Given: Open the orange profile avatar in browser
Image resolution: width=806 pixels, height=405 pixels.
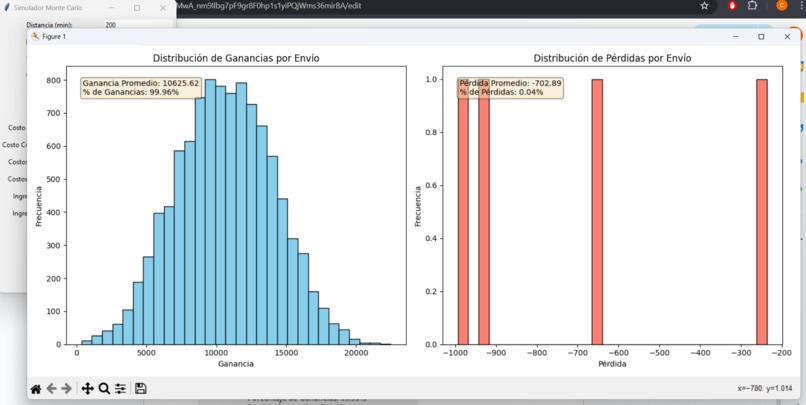Looking at the screenshot, I should pos(781,6).
